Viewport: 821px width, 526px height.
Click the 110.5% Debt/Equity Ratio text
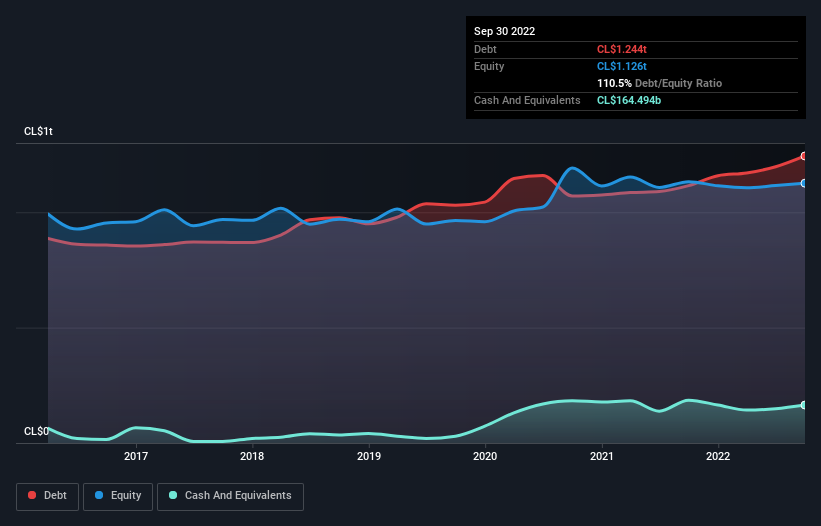pyautogui.click(x=659, y=83)
